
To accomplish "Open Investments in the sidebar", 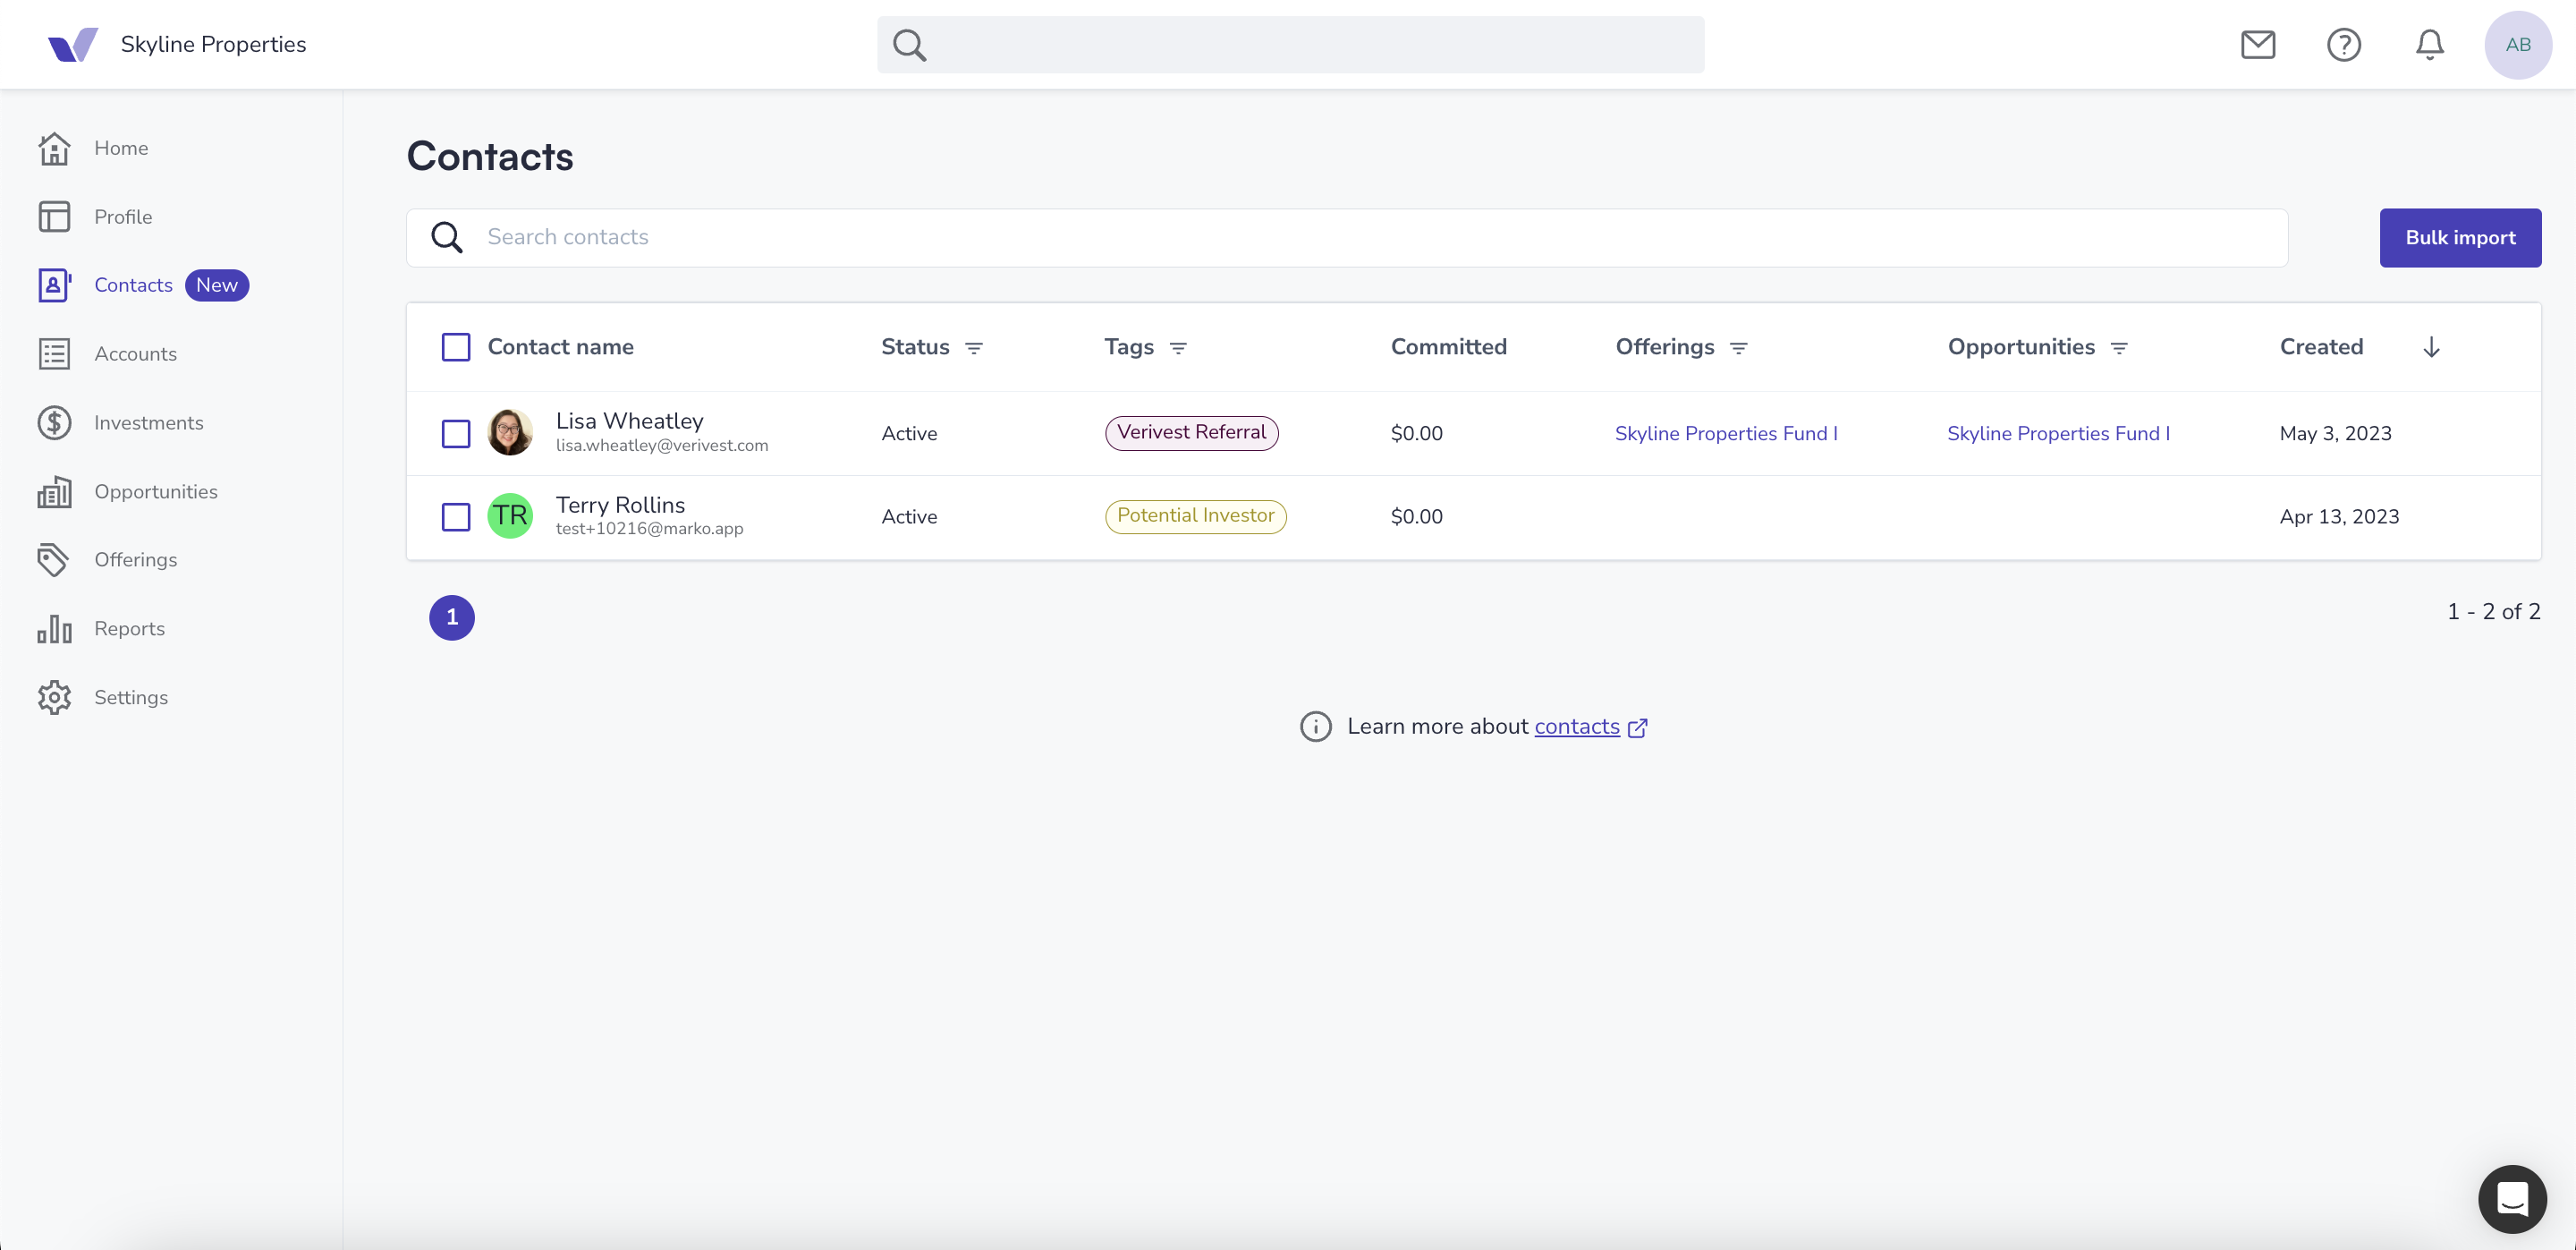I will coord(148,423).
